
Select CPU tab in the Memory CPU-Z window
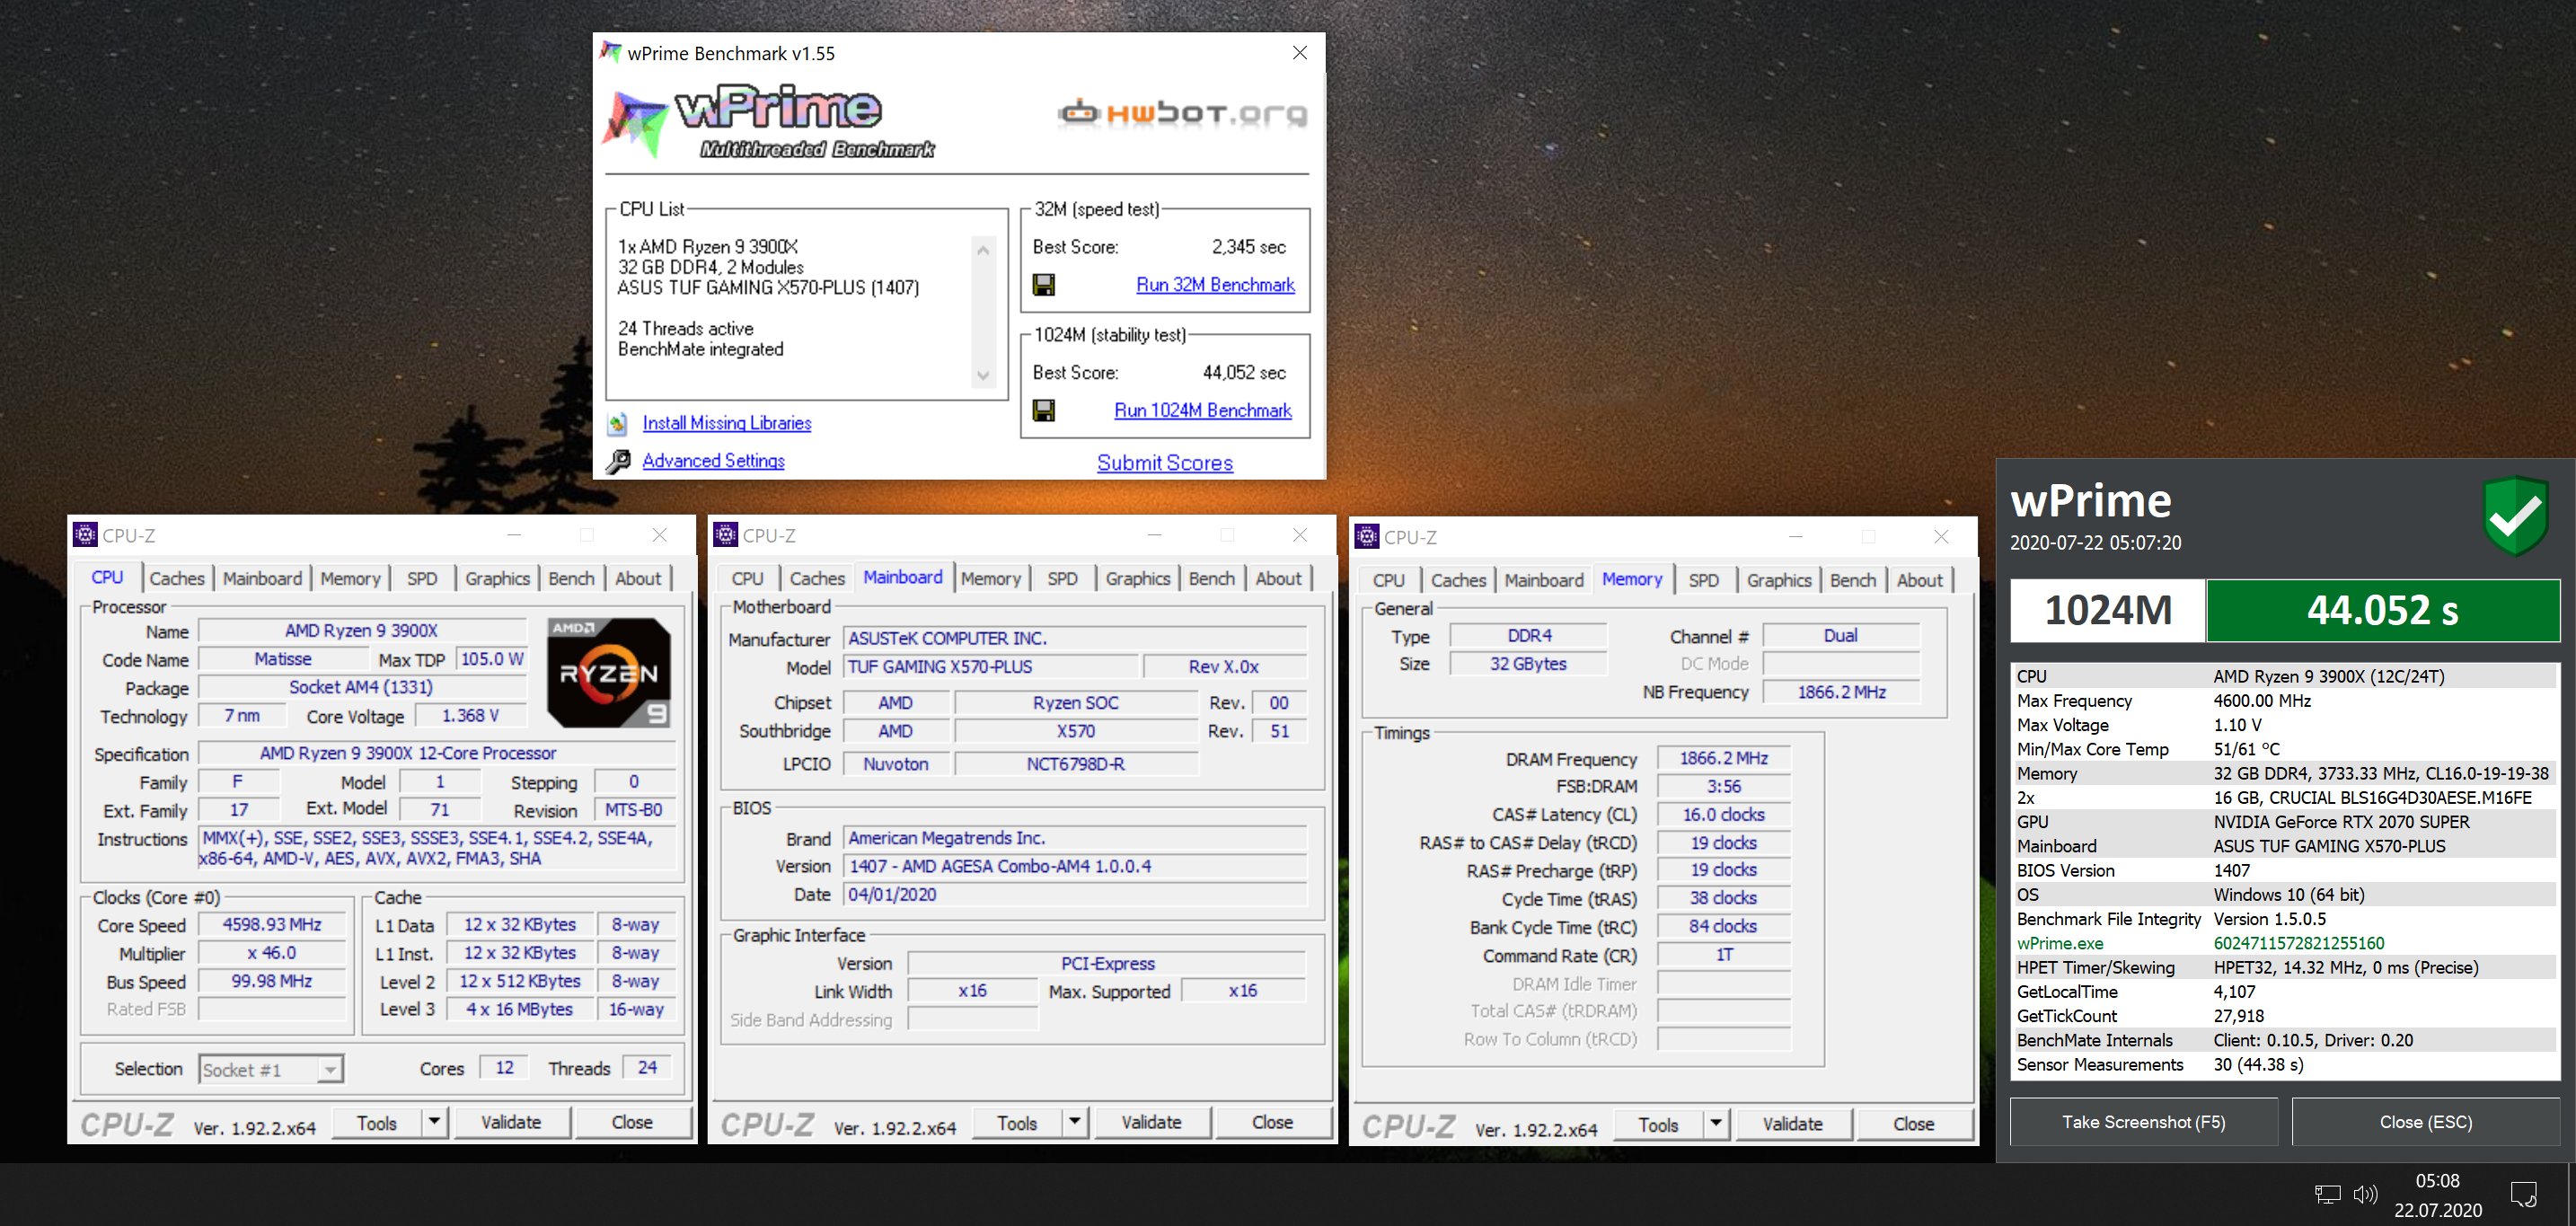pyautogui.click(x=1388, y=580)
